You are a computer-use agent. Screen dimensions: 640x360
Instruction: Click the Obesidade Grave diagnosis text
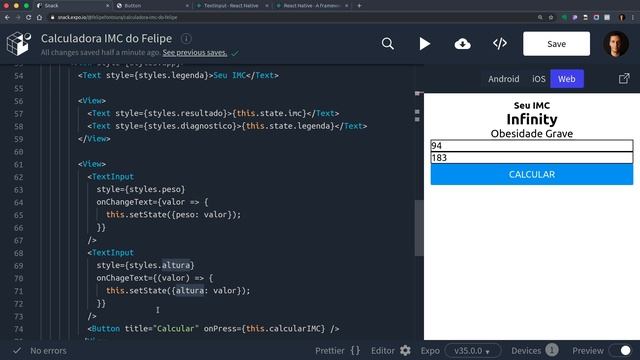tap(532, 133)
